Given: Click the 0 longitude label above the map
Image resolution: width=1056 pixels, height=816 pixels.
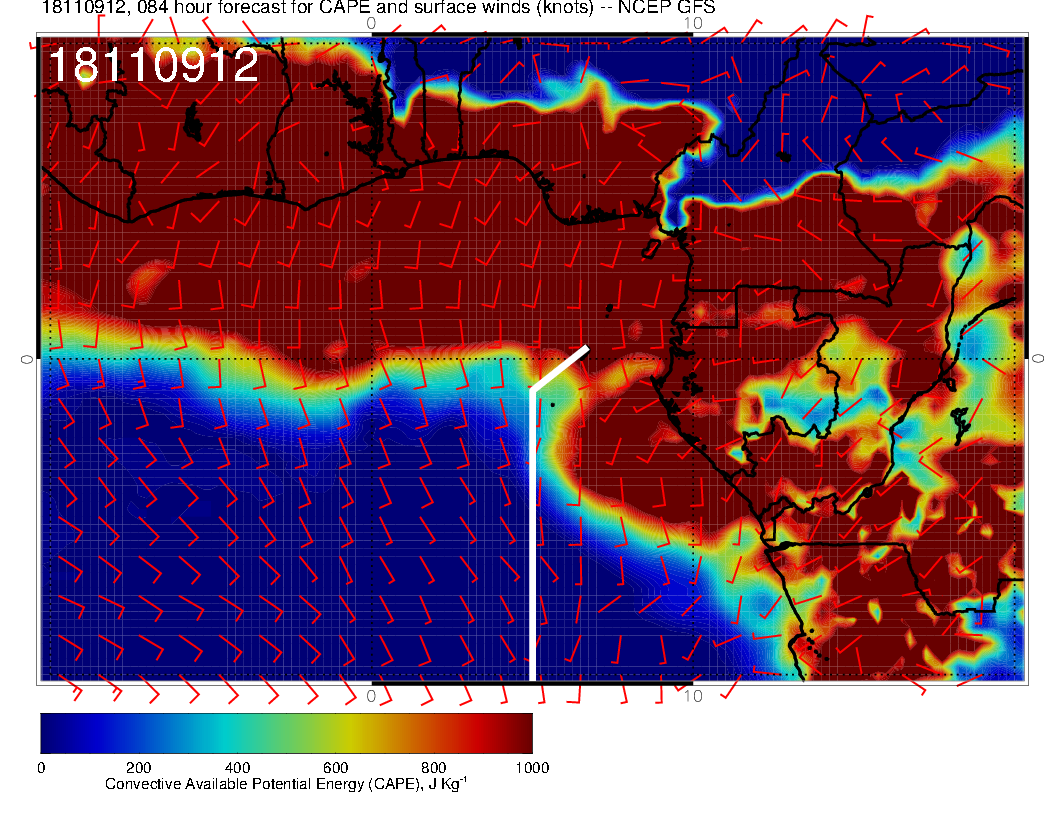Looking at the screenshot, I should [372, 22].
